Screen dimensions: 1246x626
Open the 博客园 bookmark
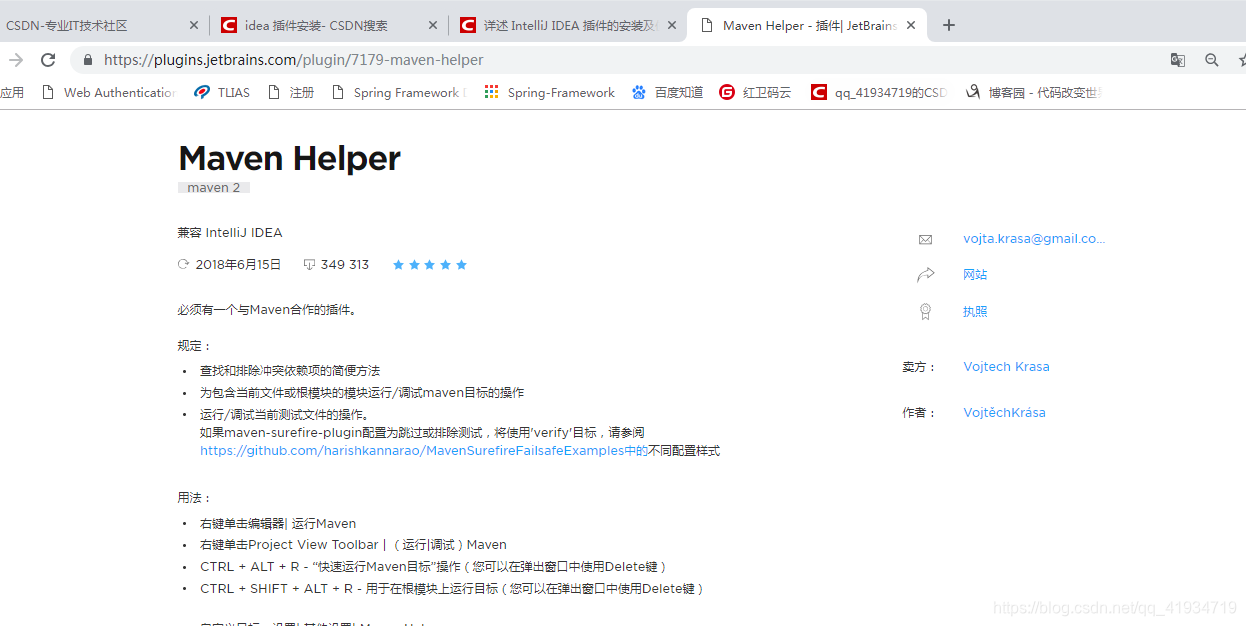coord(1034,92)
